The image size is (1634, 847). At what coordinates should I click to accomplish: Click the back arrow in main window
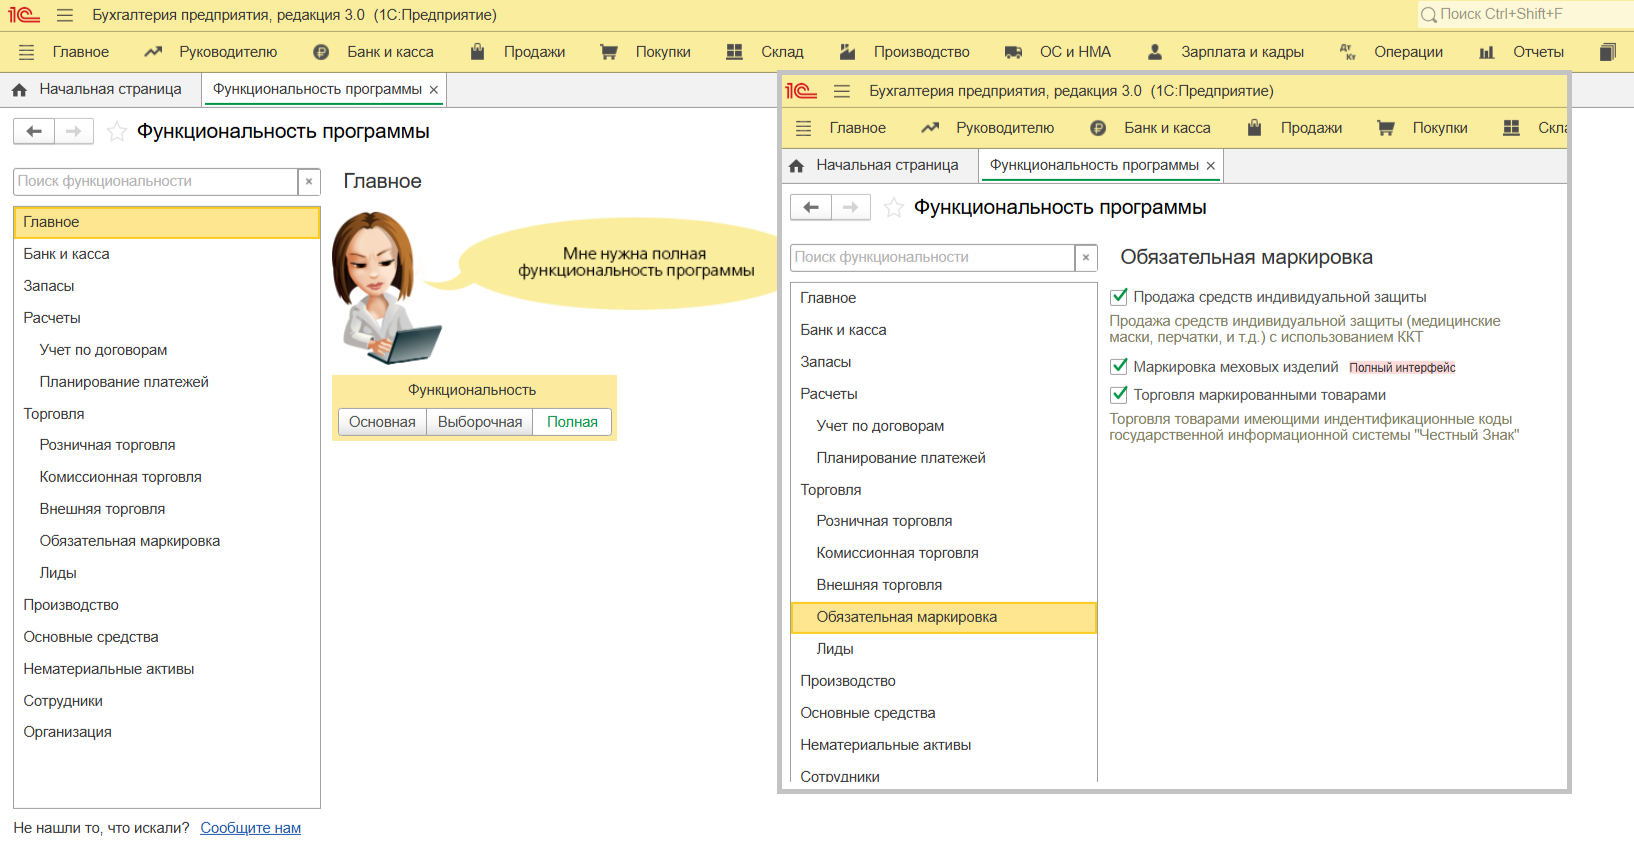click(34, 131)
